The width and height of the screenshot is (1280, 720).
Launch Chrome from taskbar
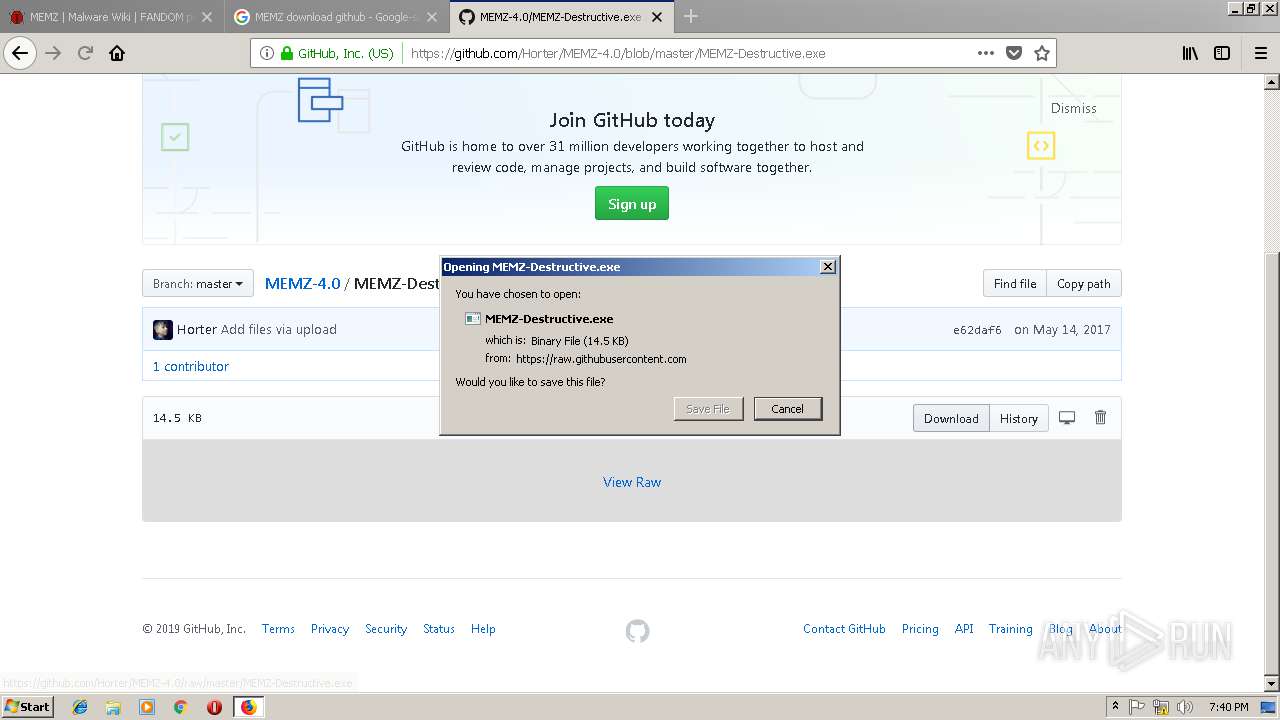click(180, 707)
